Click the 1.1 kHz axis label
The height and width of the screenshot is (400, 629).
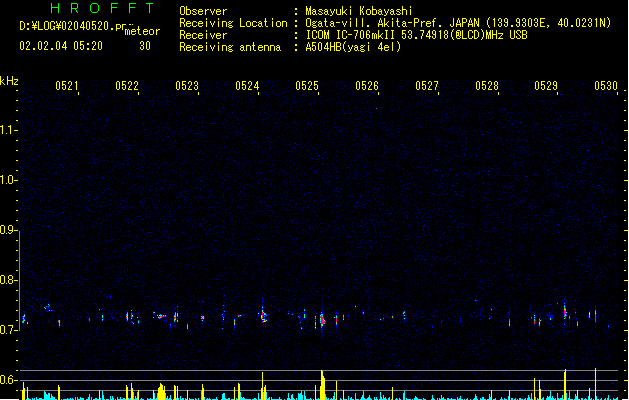(8, 130)
